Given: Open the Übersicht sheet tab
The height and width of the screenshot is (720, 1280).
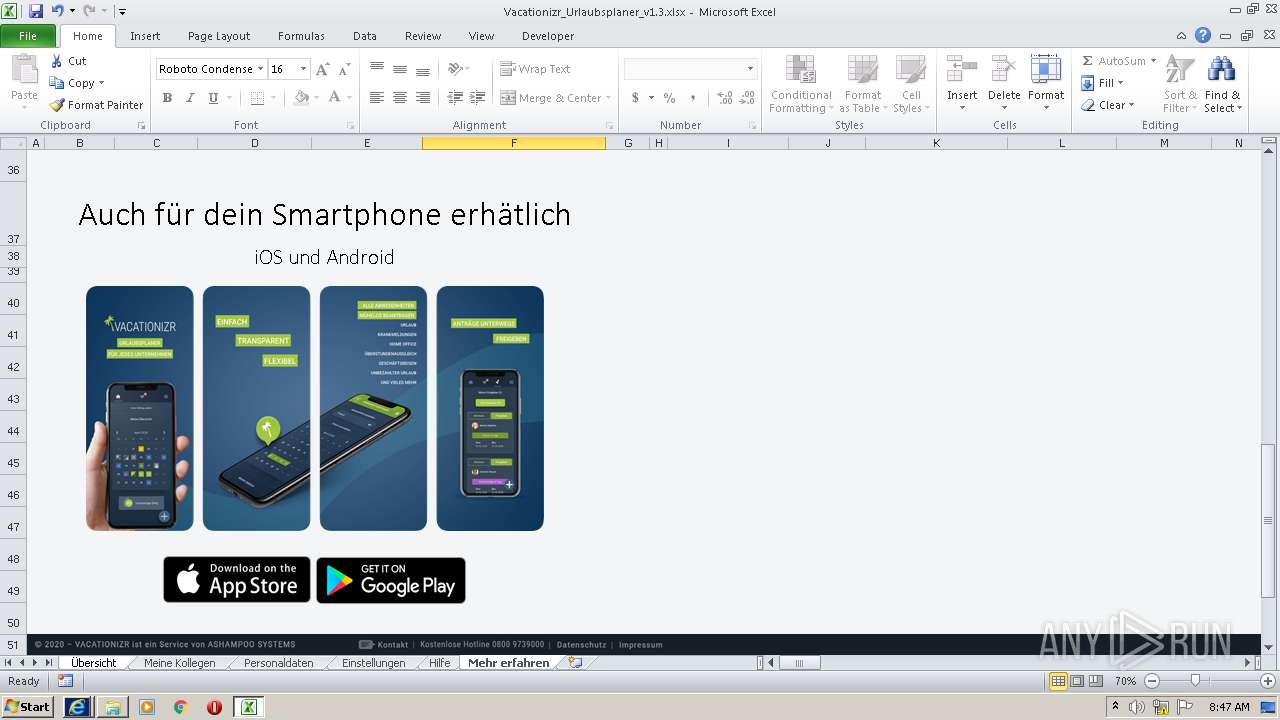Looking at the screenshot, I should click(x=94, y=663).
